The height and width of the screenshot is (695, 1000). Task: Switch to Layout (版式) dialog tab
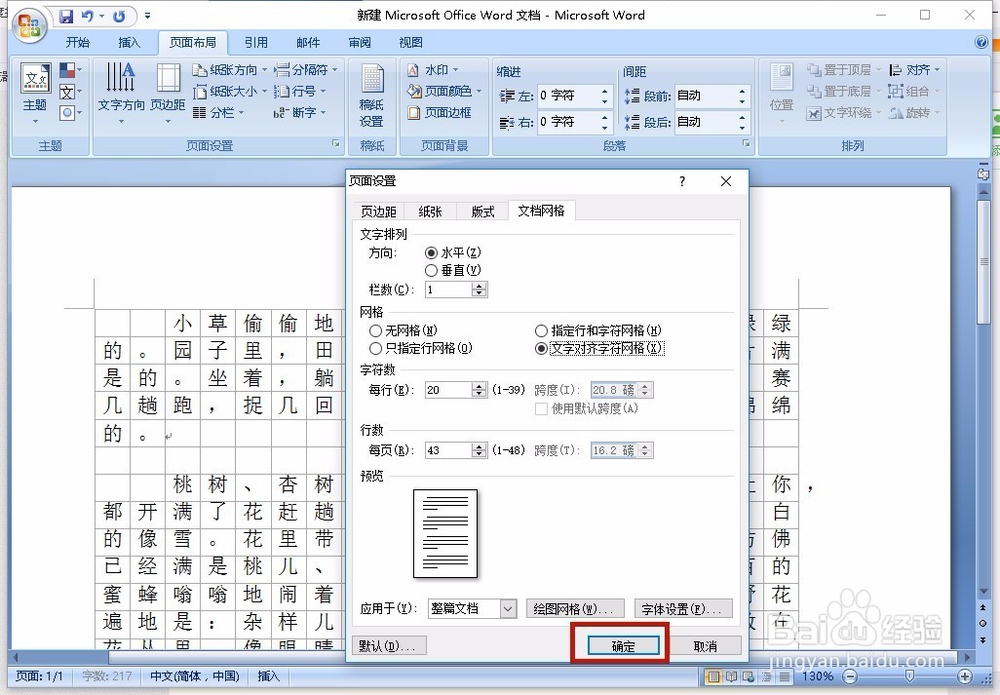(483, 211)
